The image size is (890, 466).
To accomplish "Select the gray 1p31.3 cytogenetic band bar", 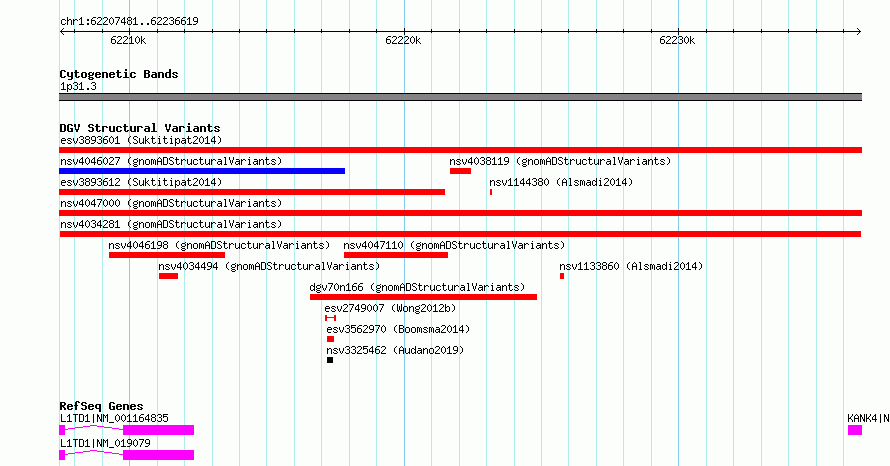I will [460, 97].
